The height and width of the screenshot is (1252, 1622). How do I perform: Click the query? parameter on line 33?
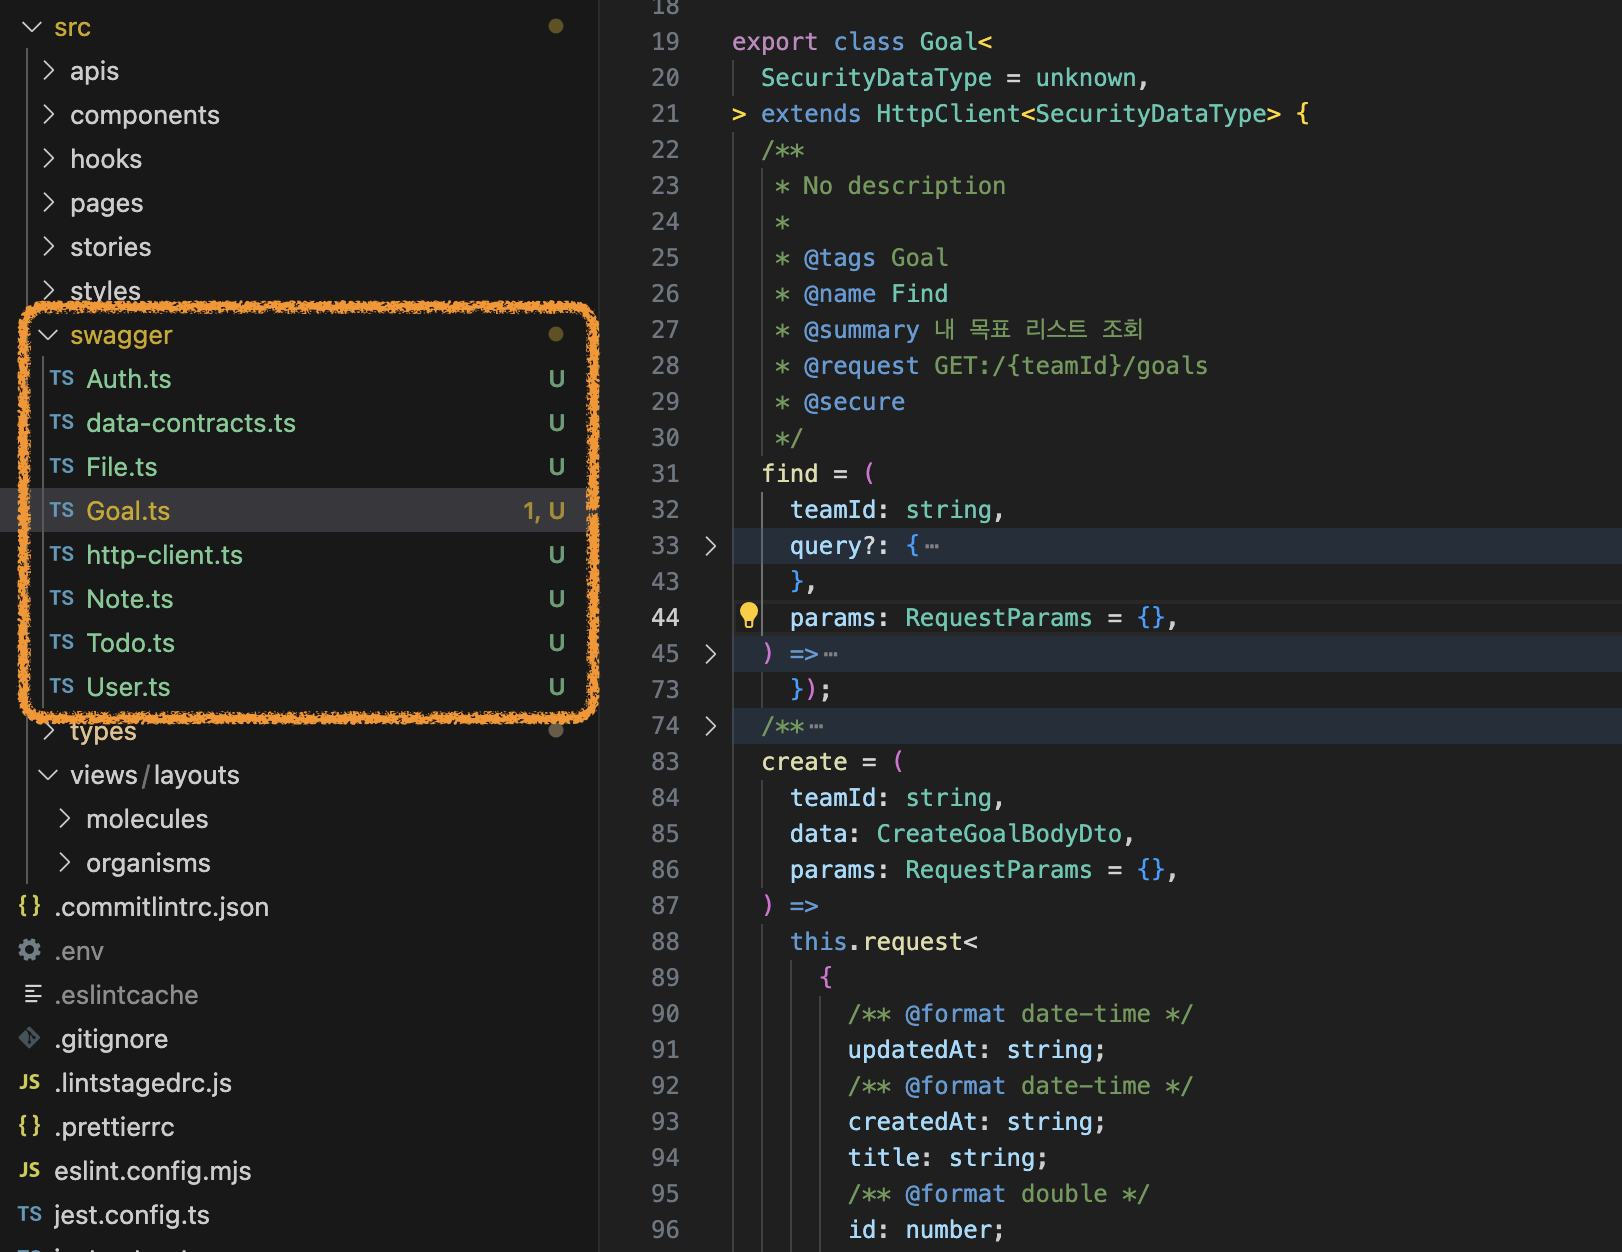[833, 545]
